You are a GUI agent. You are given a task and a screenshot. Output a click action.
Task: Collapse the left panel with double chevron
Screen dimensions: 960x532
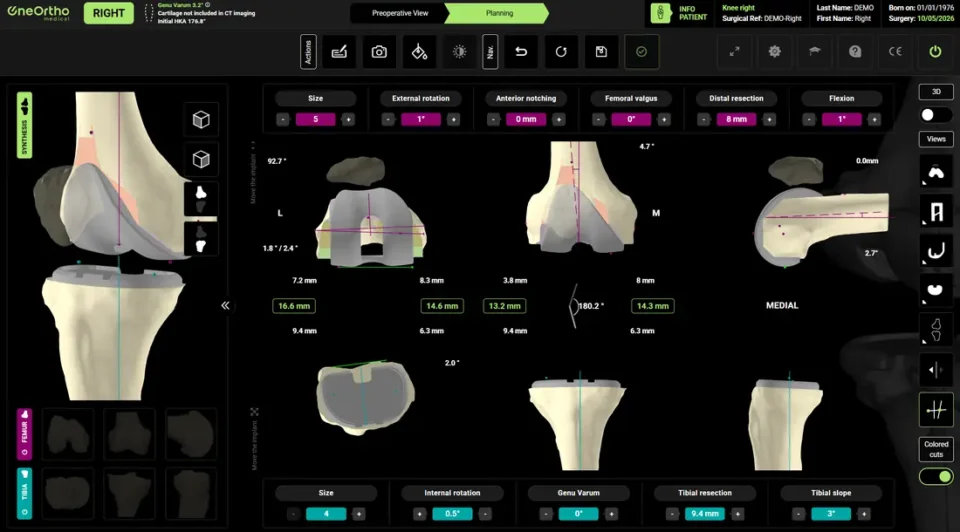click(x=225, y=305)
